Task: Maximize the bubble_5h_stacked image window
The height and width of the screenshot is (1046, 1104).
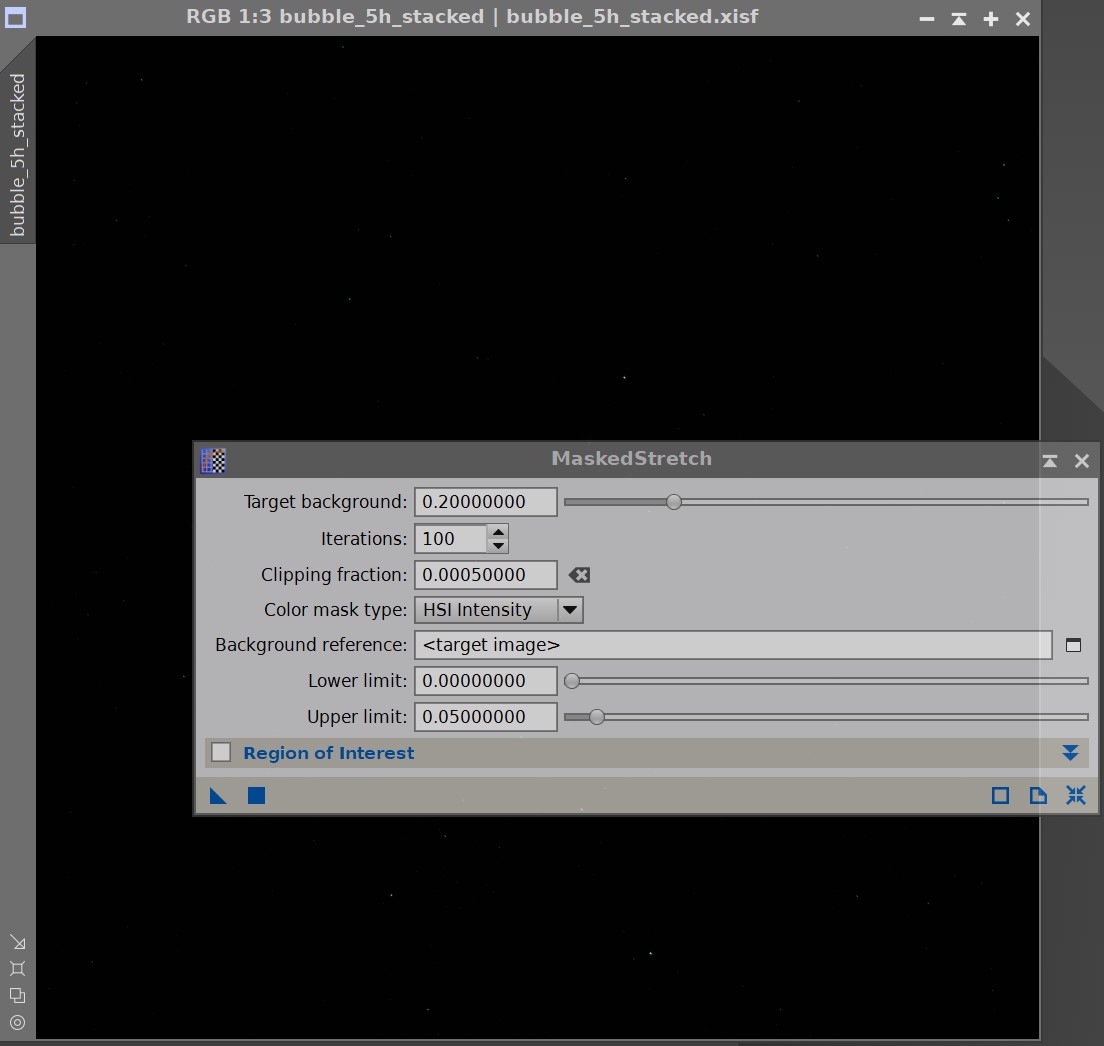Action: (x=991, y=19)
